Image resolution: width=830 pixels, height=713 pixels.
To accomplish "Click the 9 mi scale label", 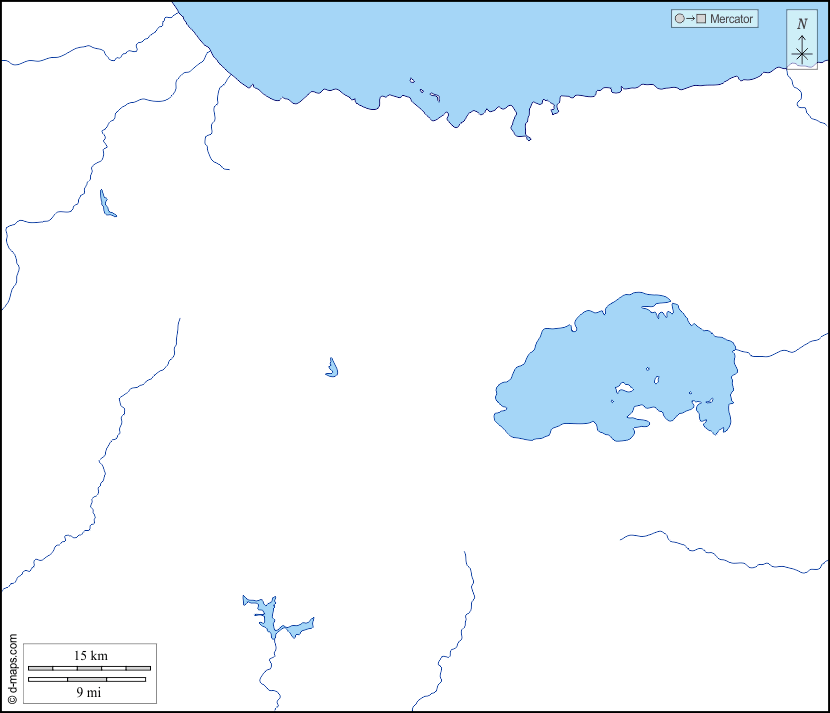I will tap(87, 691).
